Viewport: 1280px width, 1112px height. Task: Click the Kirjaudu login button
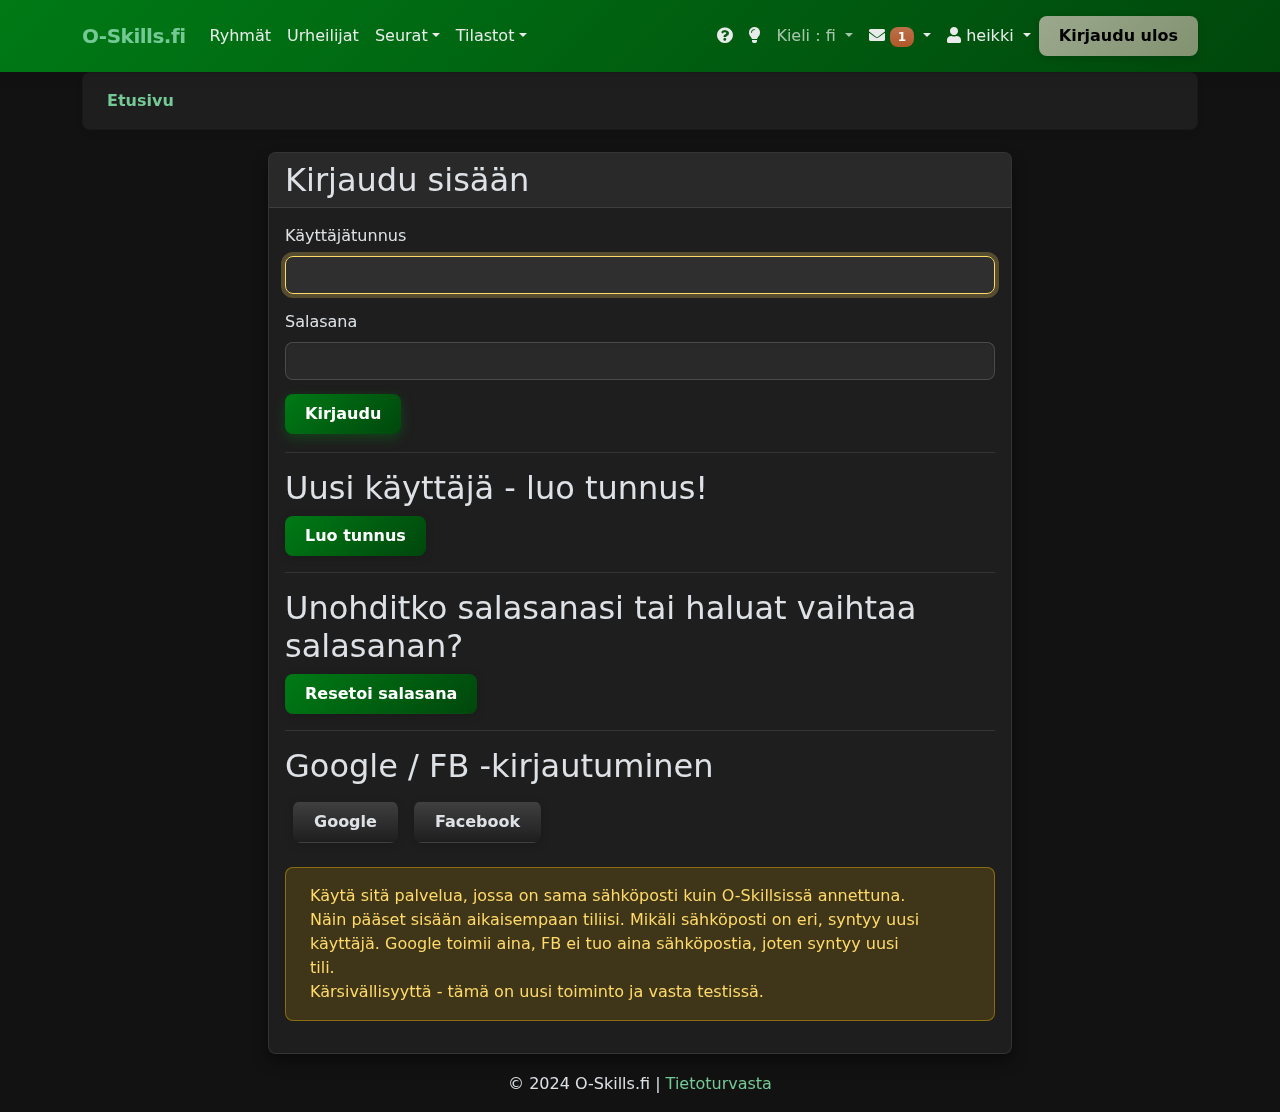pos(342,413)
